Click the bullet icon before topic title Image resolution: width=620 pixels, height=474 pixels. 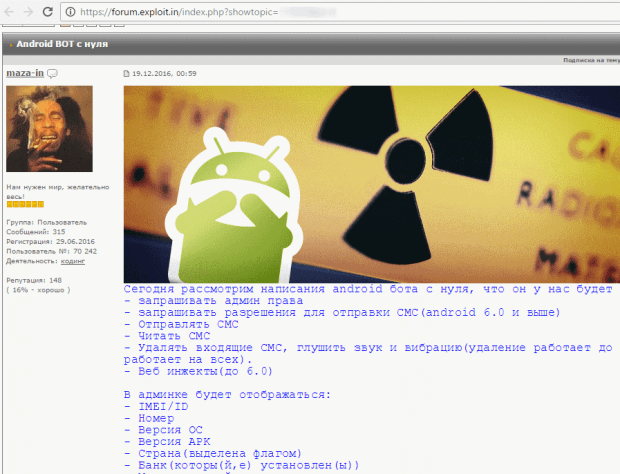tap(12, 46)
